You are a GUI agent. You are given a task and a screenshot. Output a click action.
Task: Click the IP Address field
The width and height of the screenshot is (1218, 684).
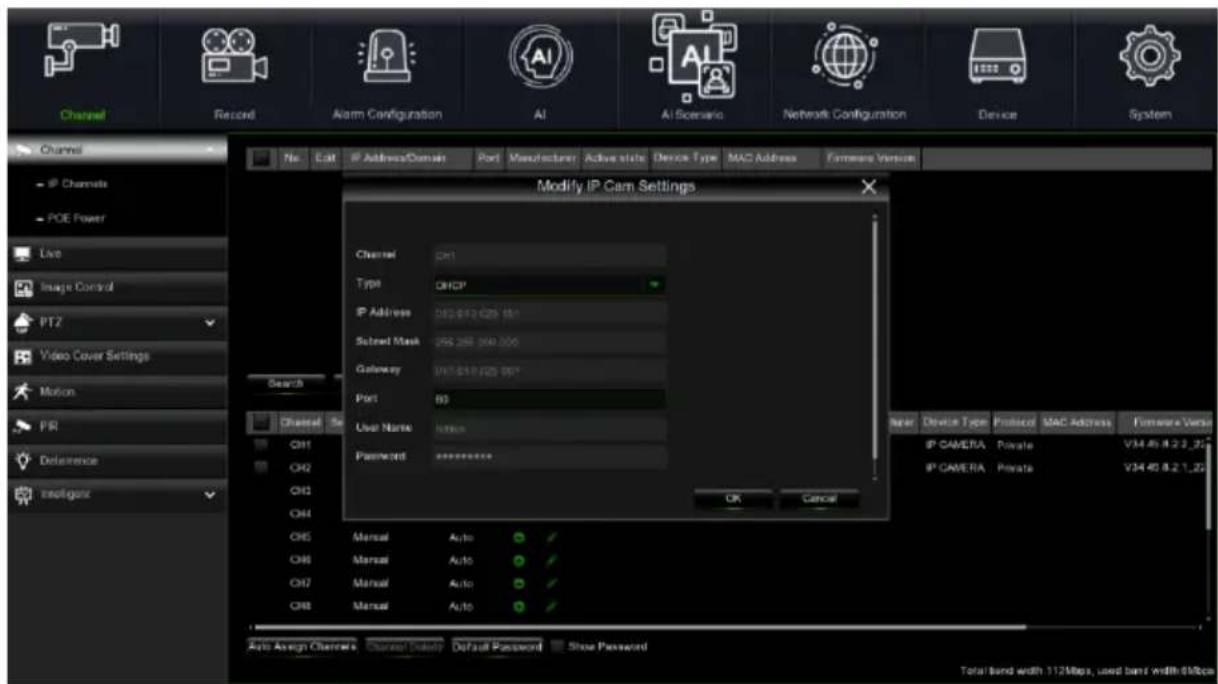coord(548,313)
